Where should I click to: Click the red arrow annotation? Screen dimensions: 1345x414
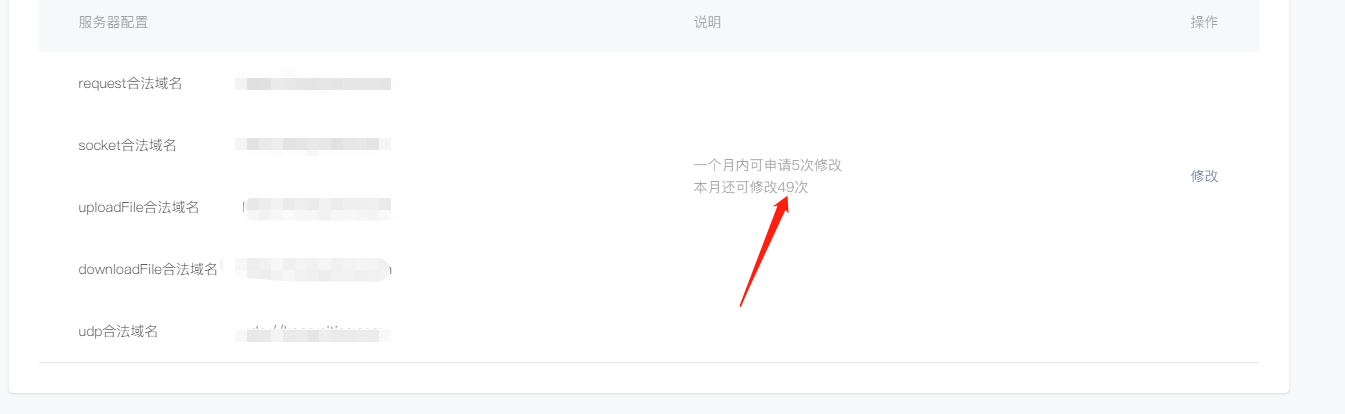(765, 251)
